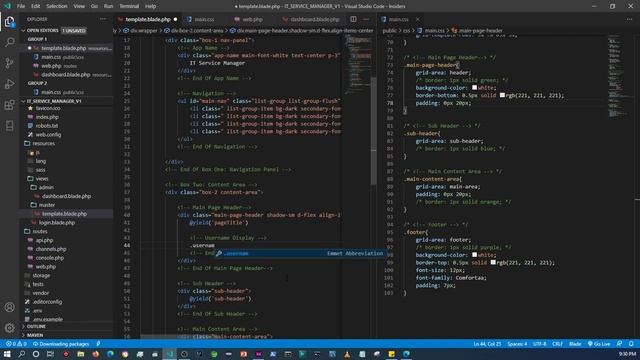Click white color swatch in .footer rule
640x360 pixels.
[474, 255]
